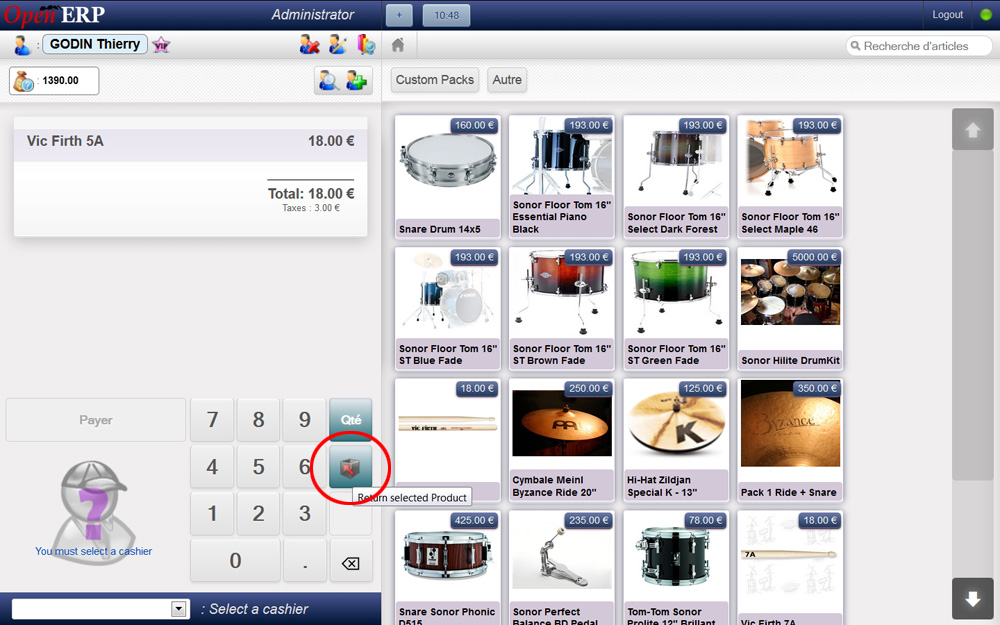Viewport: 1000px width, 625px height.
Task: Click the scroll-up arrow of the product list
Action: click(973, 129)
